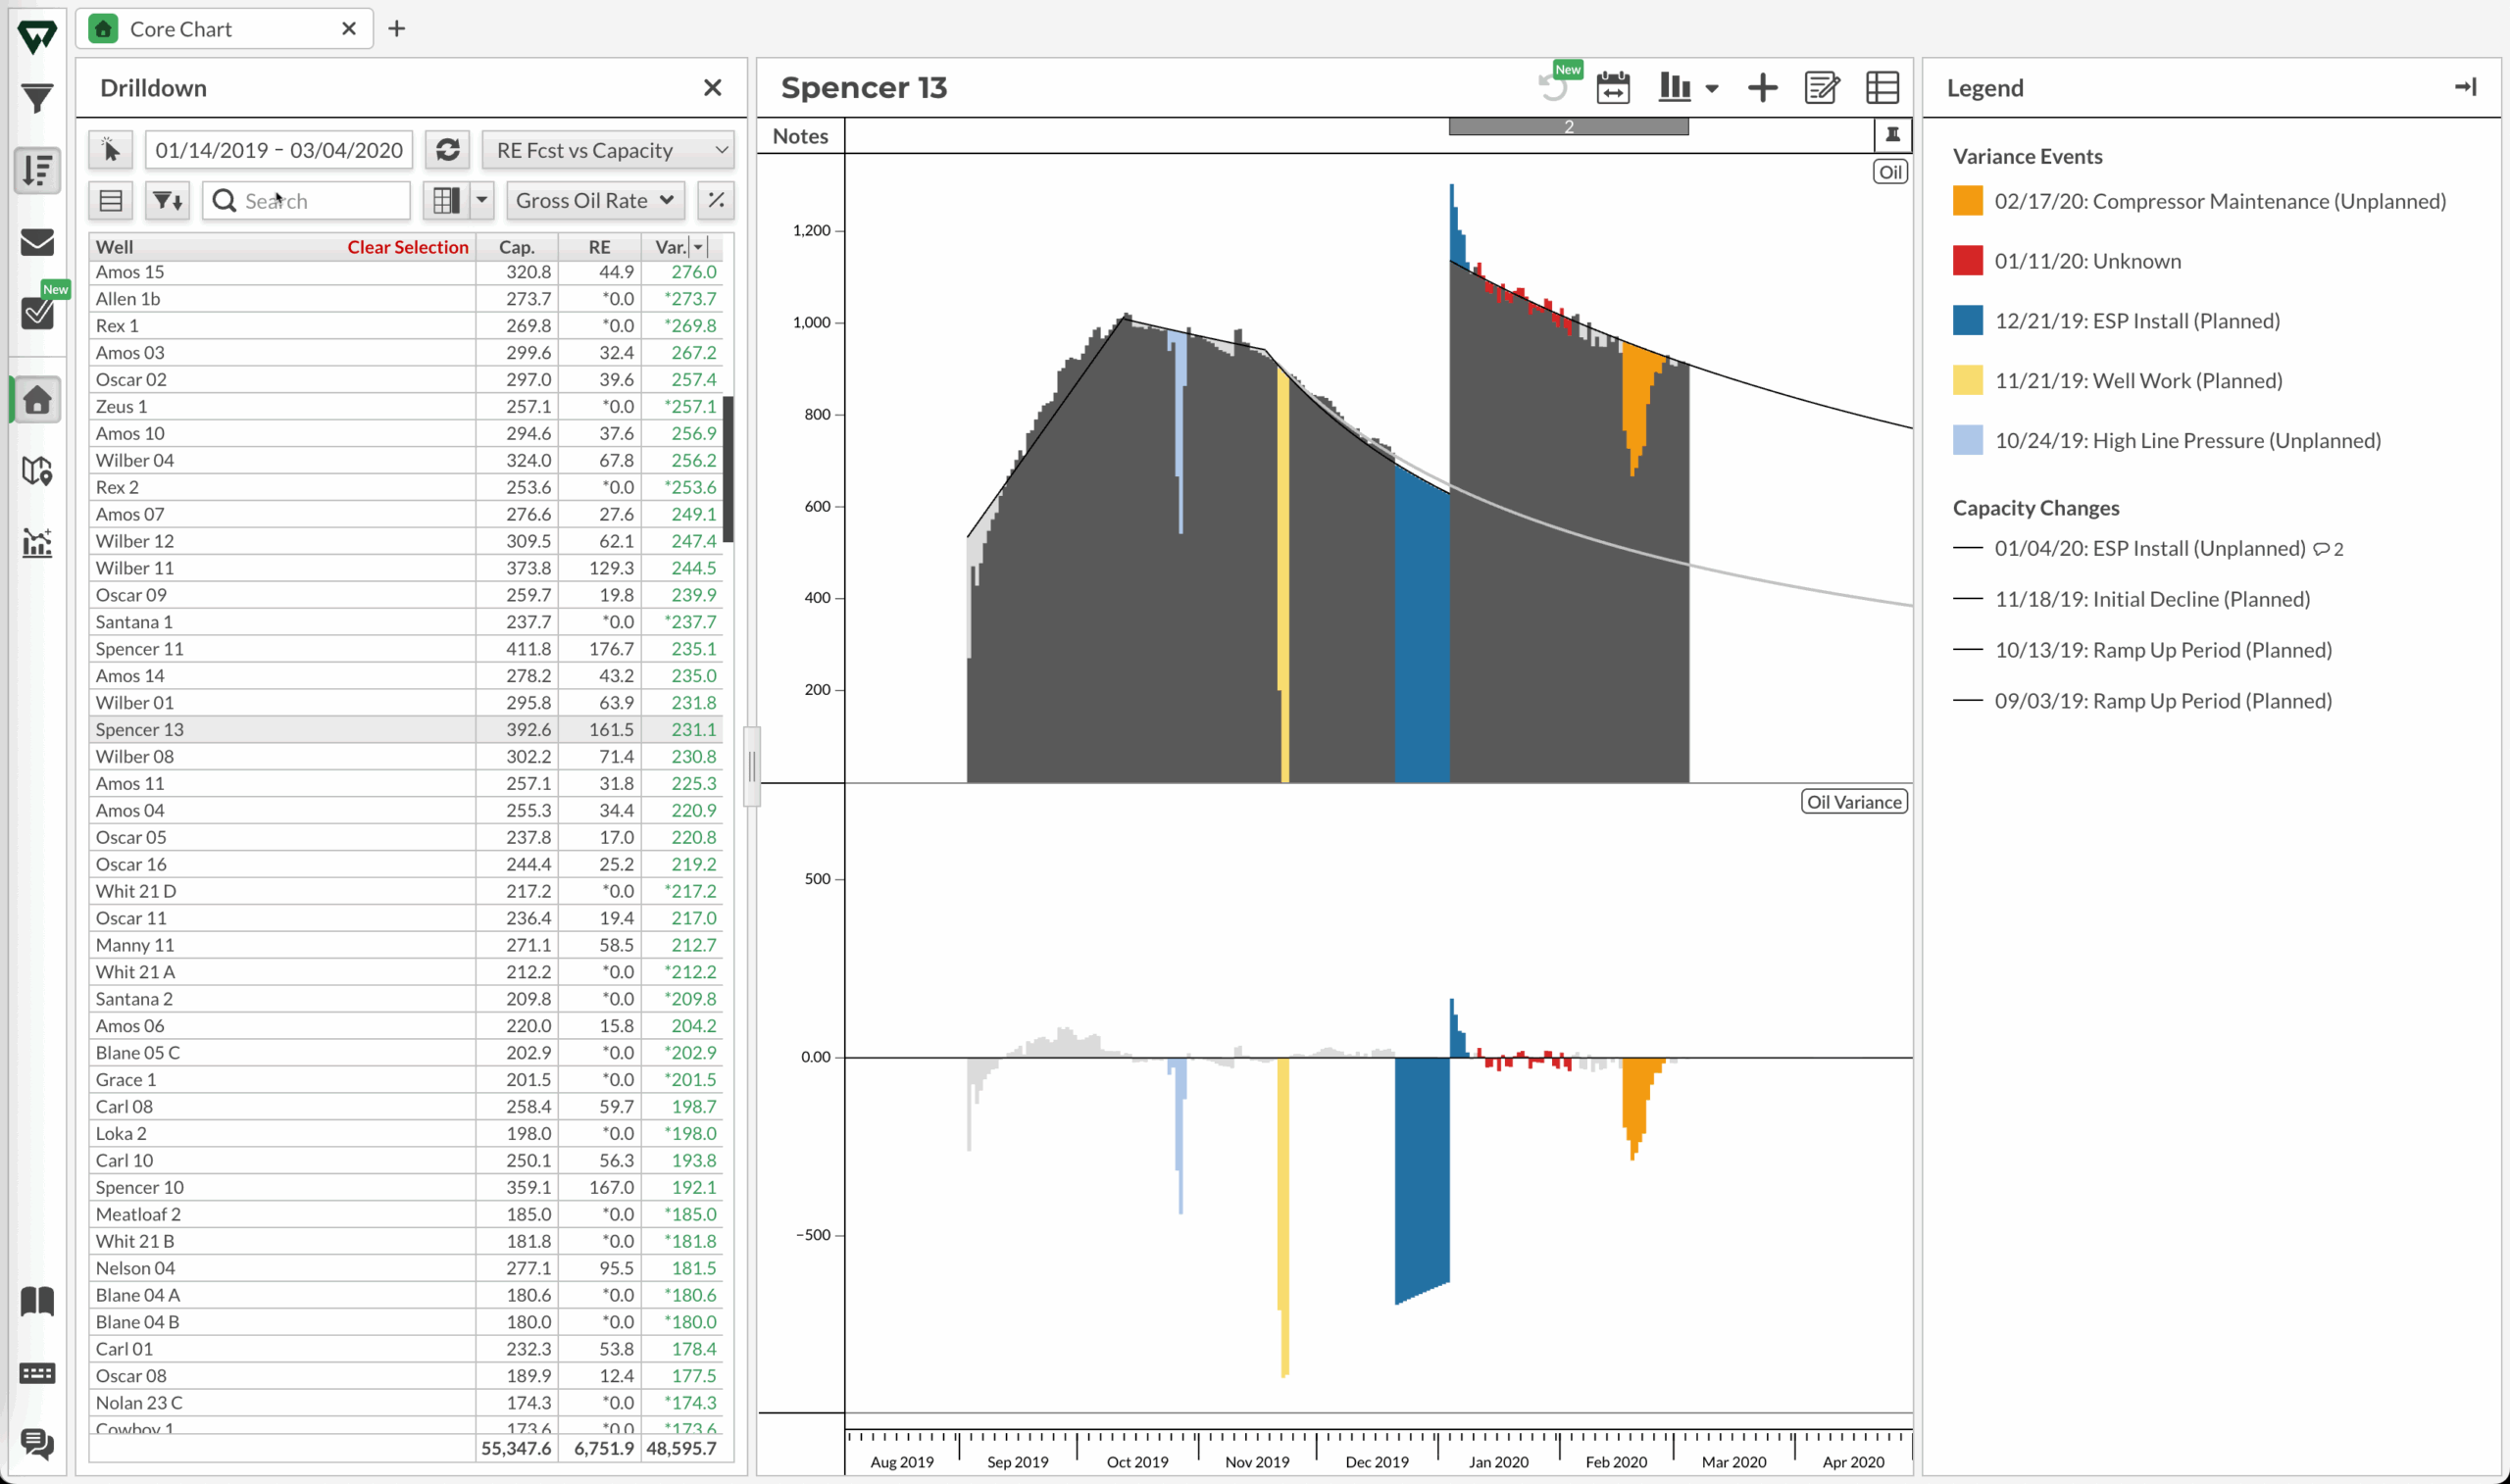
Task: Click the plus icon to add to chart
Action: [1762, 88]
